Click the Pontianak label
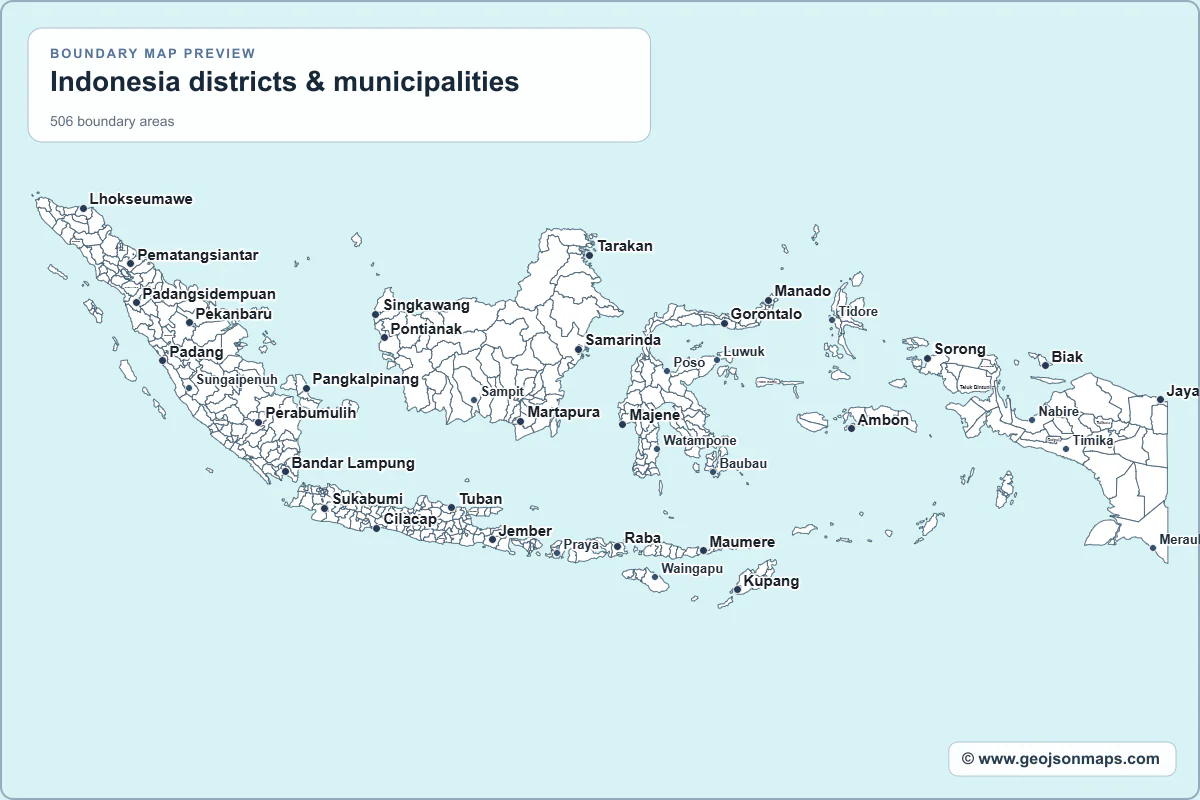 tap(427, 328)
